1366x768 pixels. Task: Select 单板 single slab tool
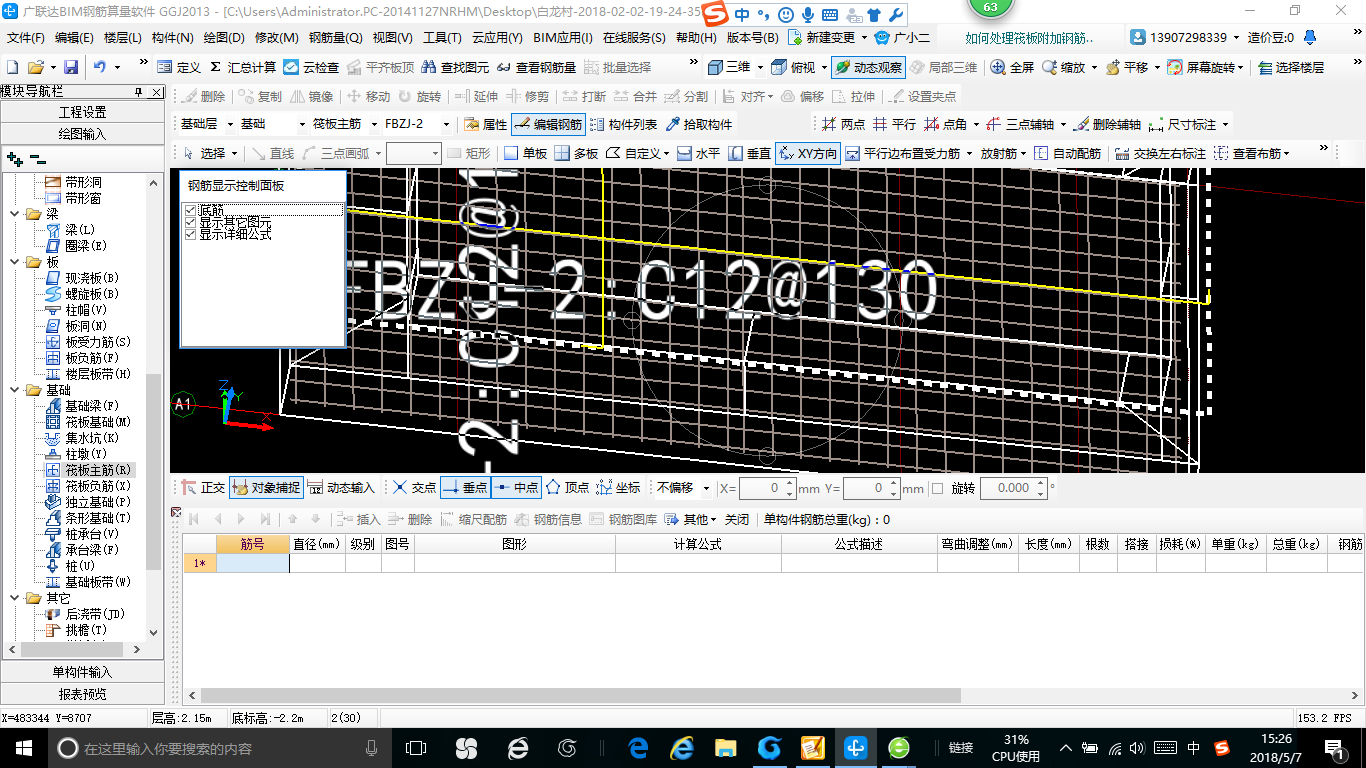click(x=525, y=153)
